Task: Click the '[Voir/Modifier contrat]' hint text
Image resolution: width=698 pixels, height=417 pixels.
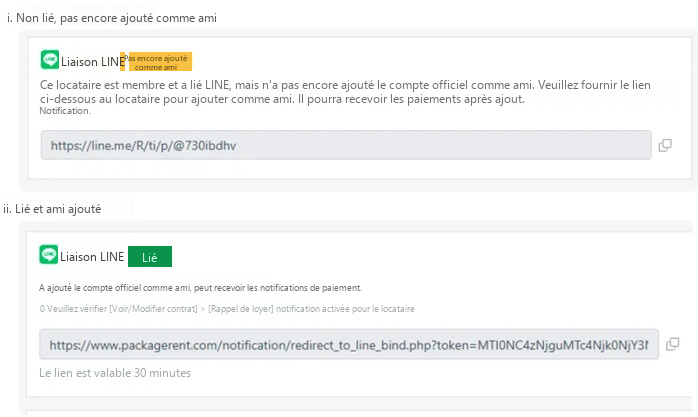Action: click(x=154, y=309)
